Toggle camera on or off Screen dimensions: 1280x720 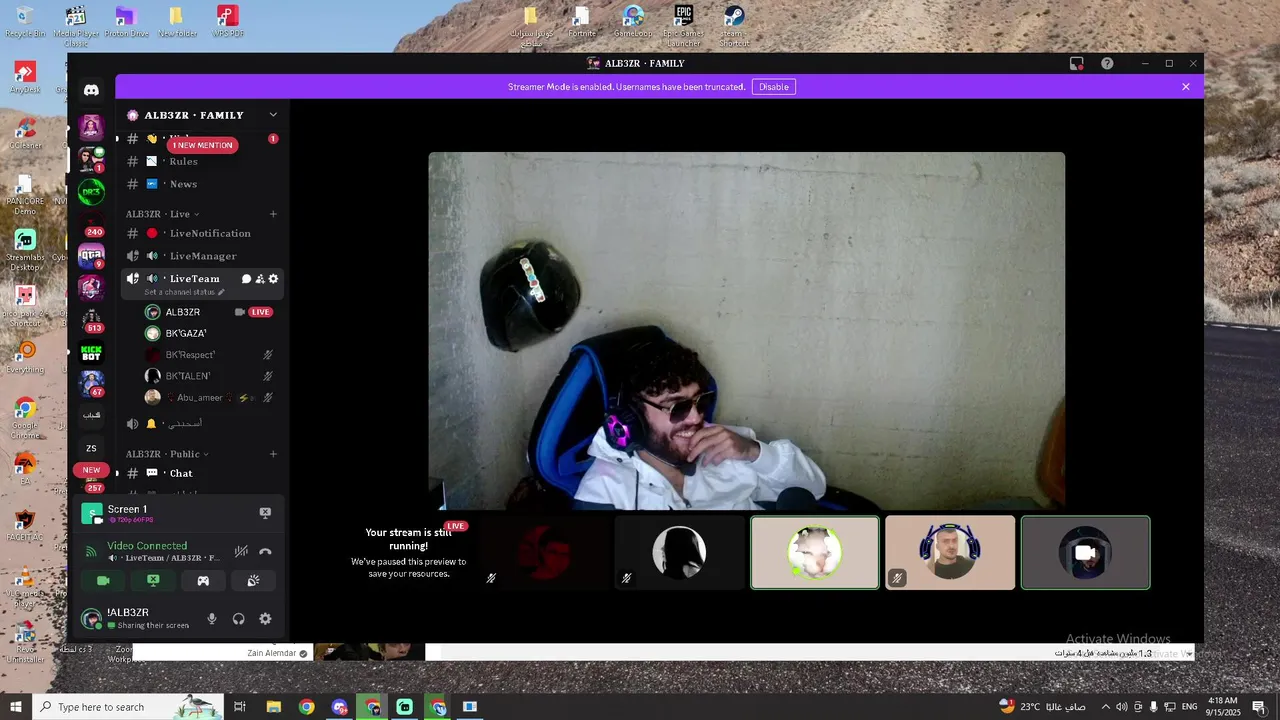(103, 580)
